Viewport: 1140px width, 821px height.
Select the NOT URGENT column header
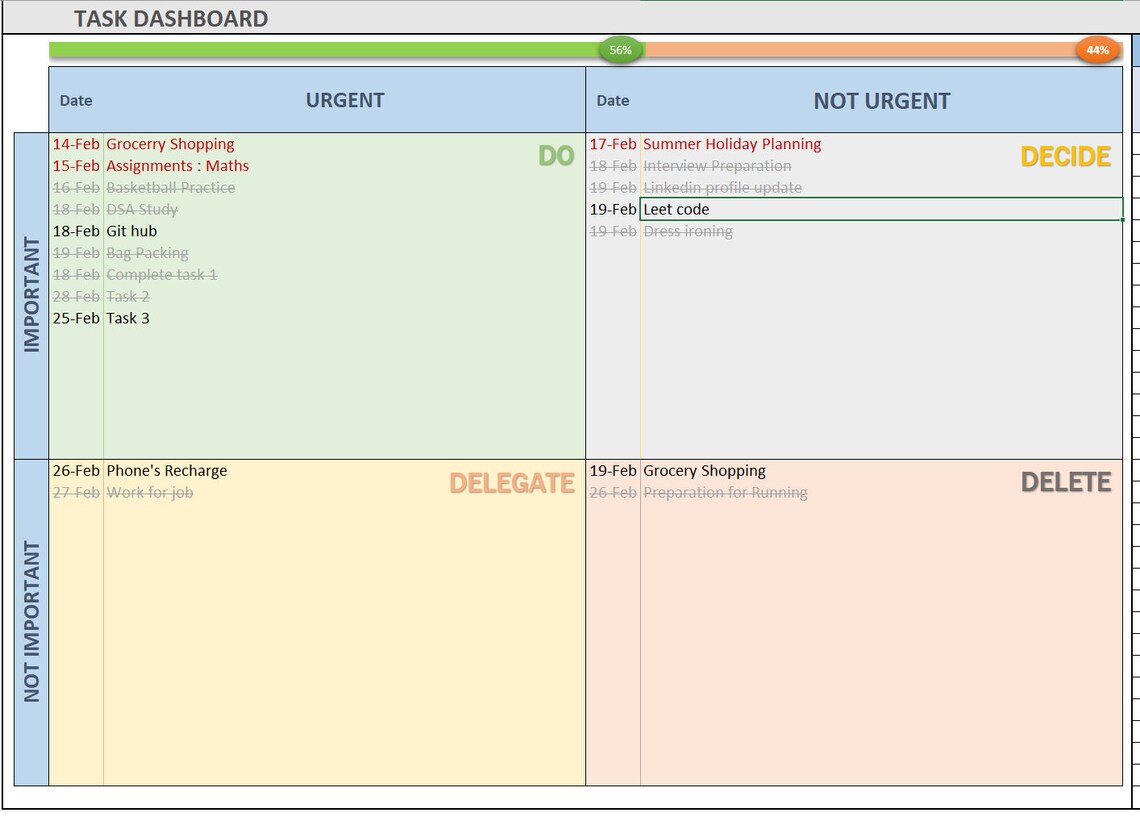click(x=880, y=100)
